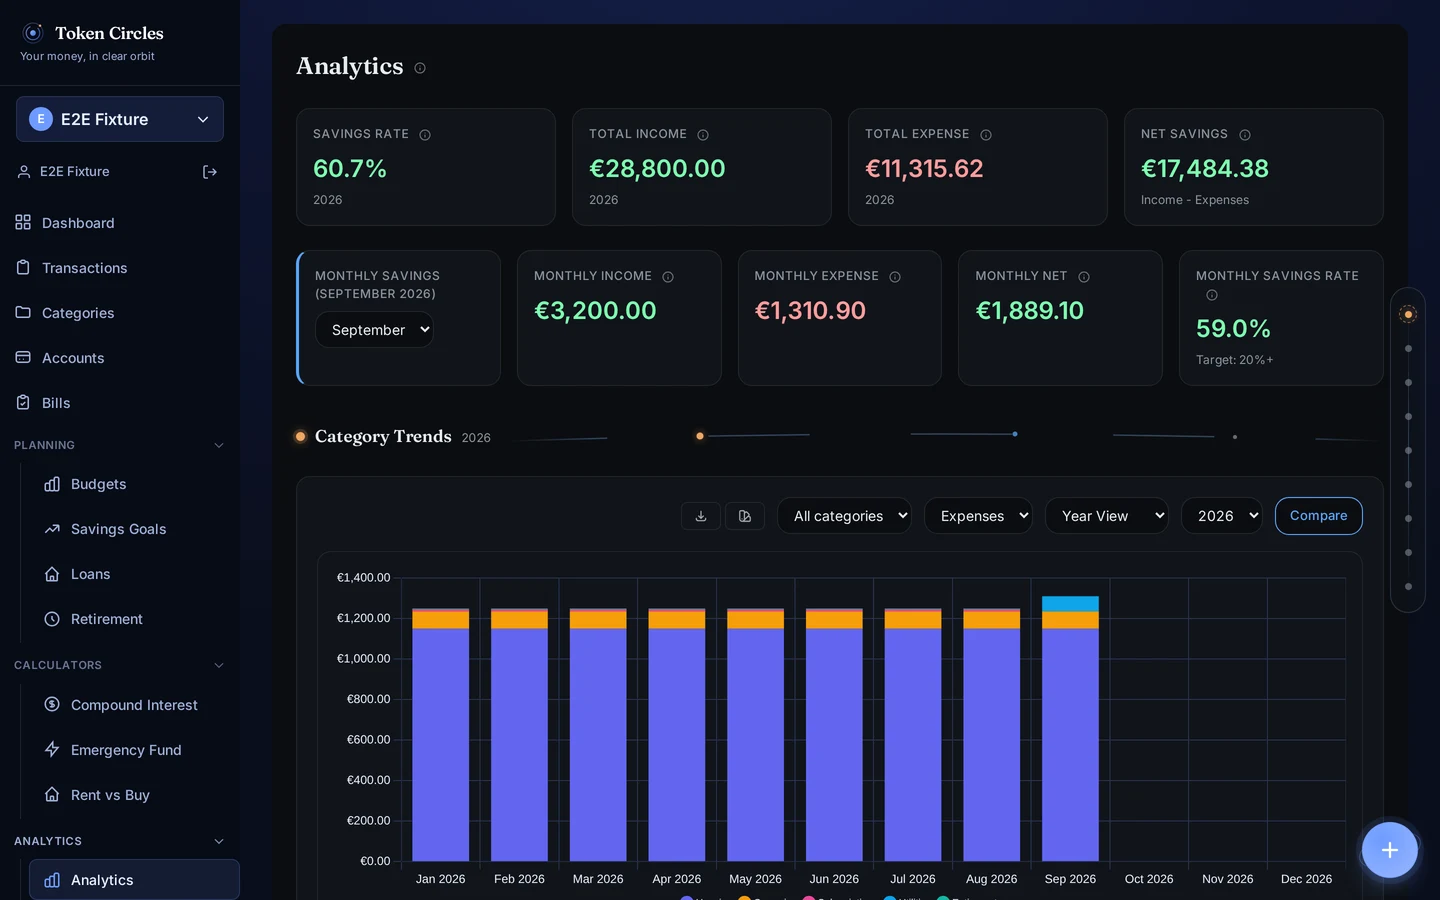Click the Dashboard grid icon
Screen dimensions: 1440x900
point(23,222)
